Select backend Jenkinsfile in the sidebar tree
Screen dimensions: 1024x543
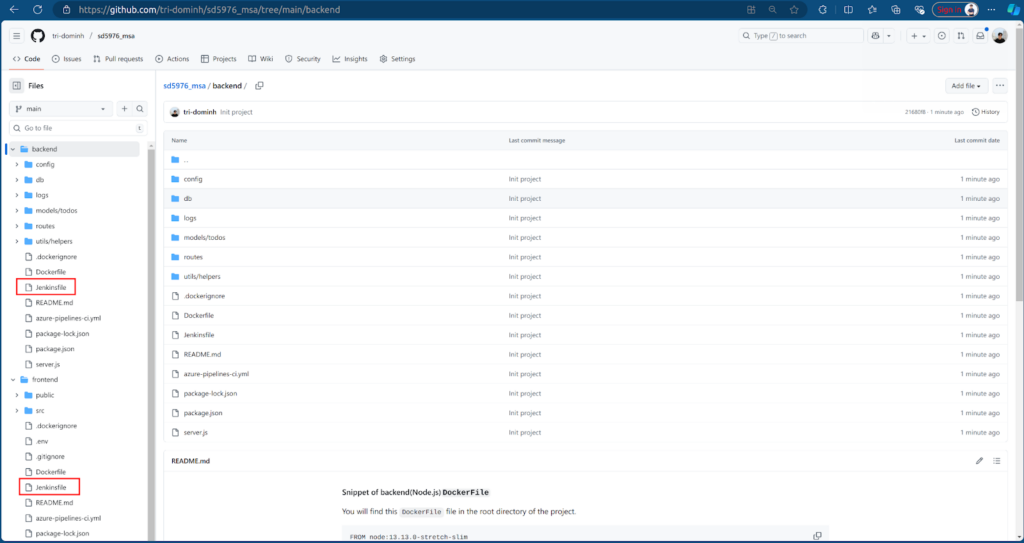pyautogui.click(x=50, y=287)
